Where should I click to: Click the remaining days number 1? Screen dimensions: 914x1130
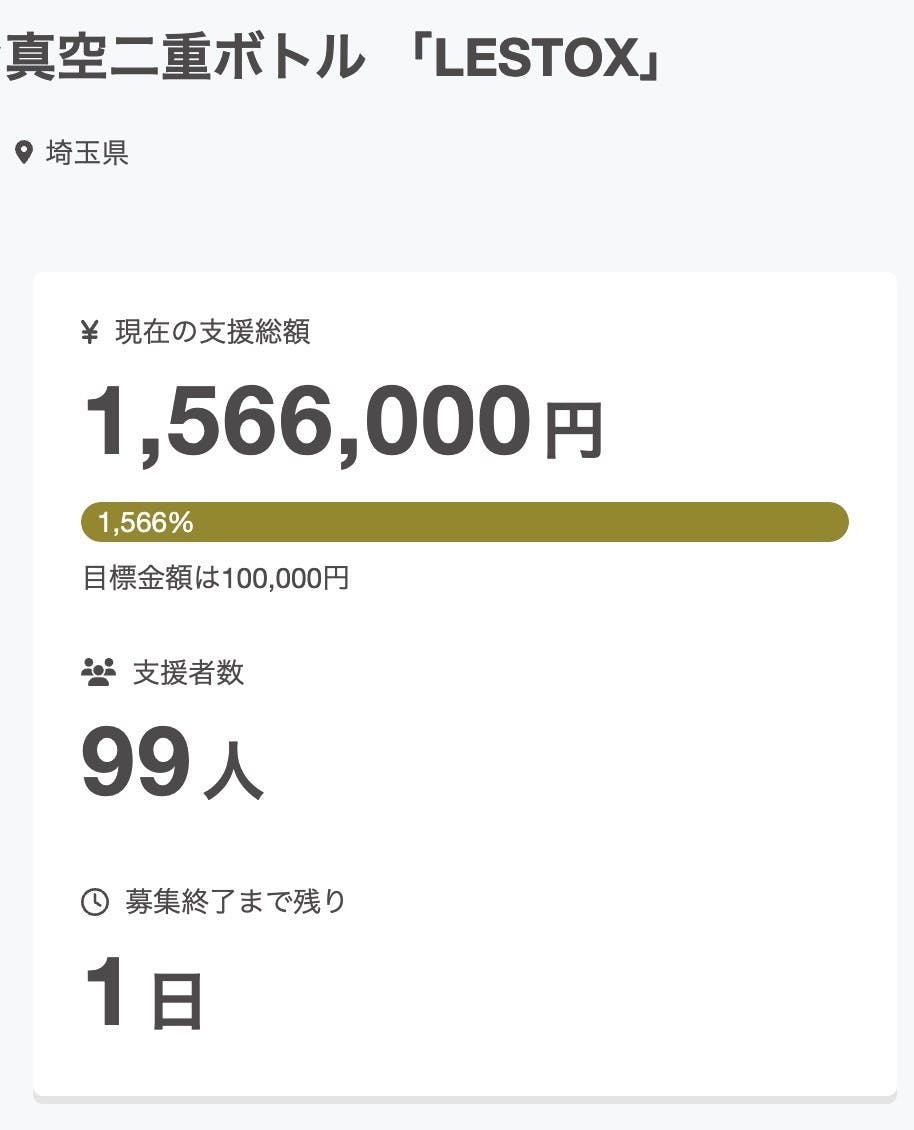pyautogui.click(x=105, y=992)
